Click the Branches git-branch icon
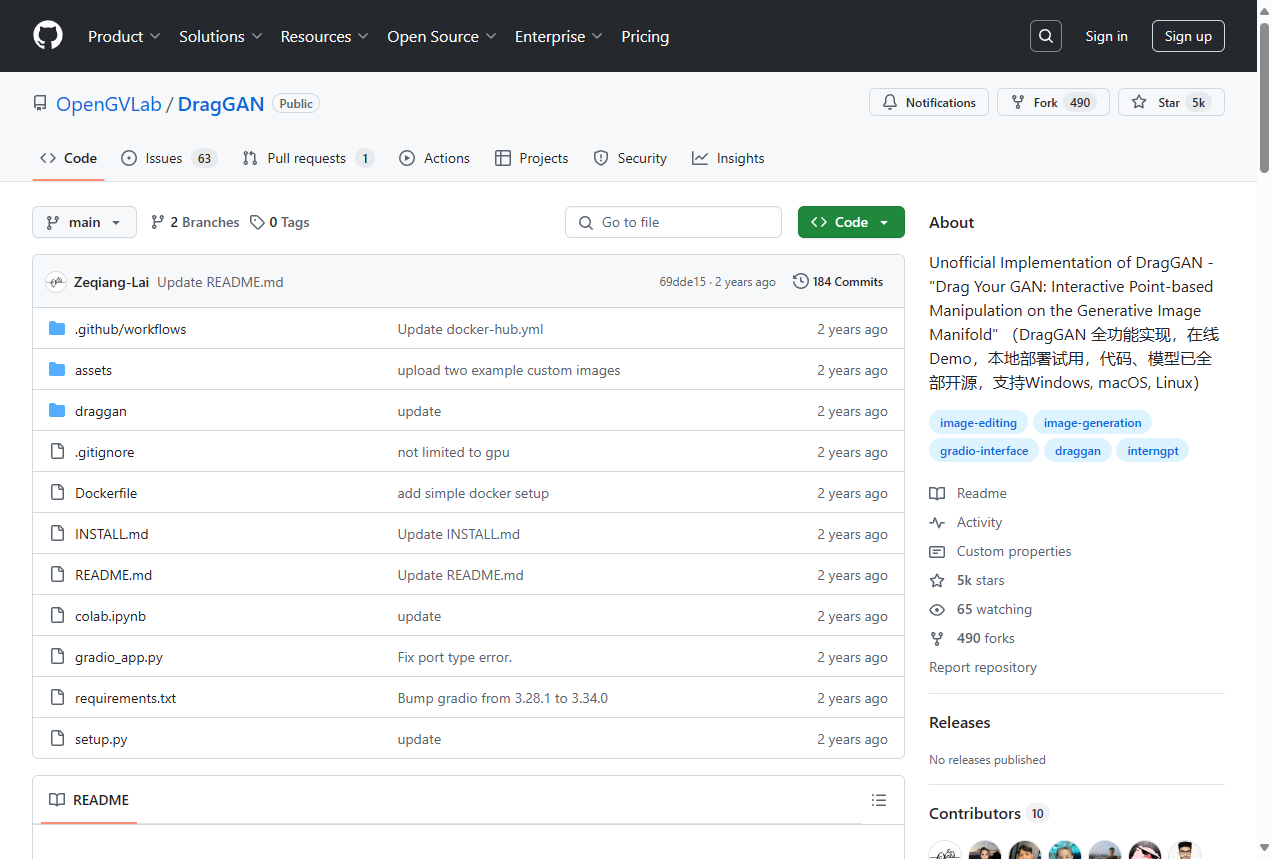The height and width of the screenshot is (859, 1272). coord(158,222)
